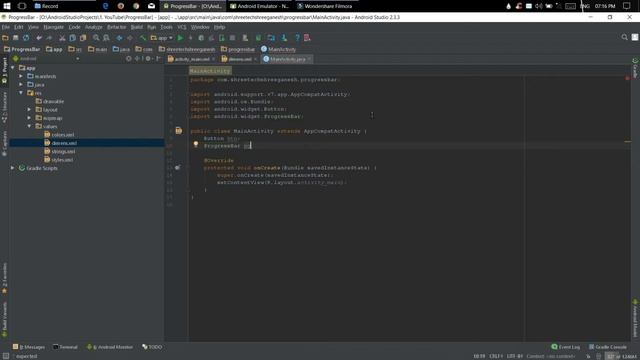This screenshot has width=640, height=360.
Task: Open the Build menu
Action: tap(137, 27)
